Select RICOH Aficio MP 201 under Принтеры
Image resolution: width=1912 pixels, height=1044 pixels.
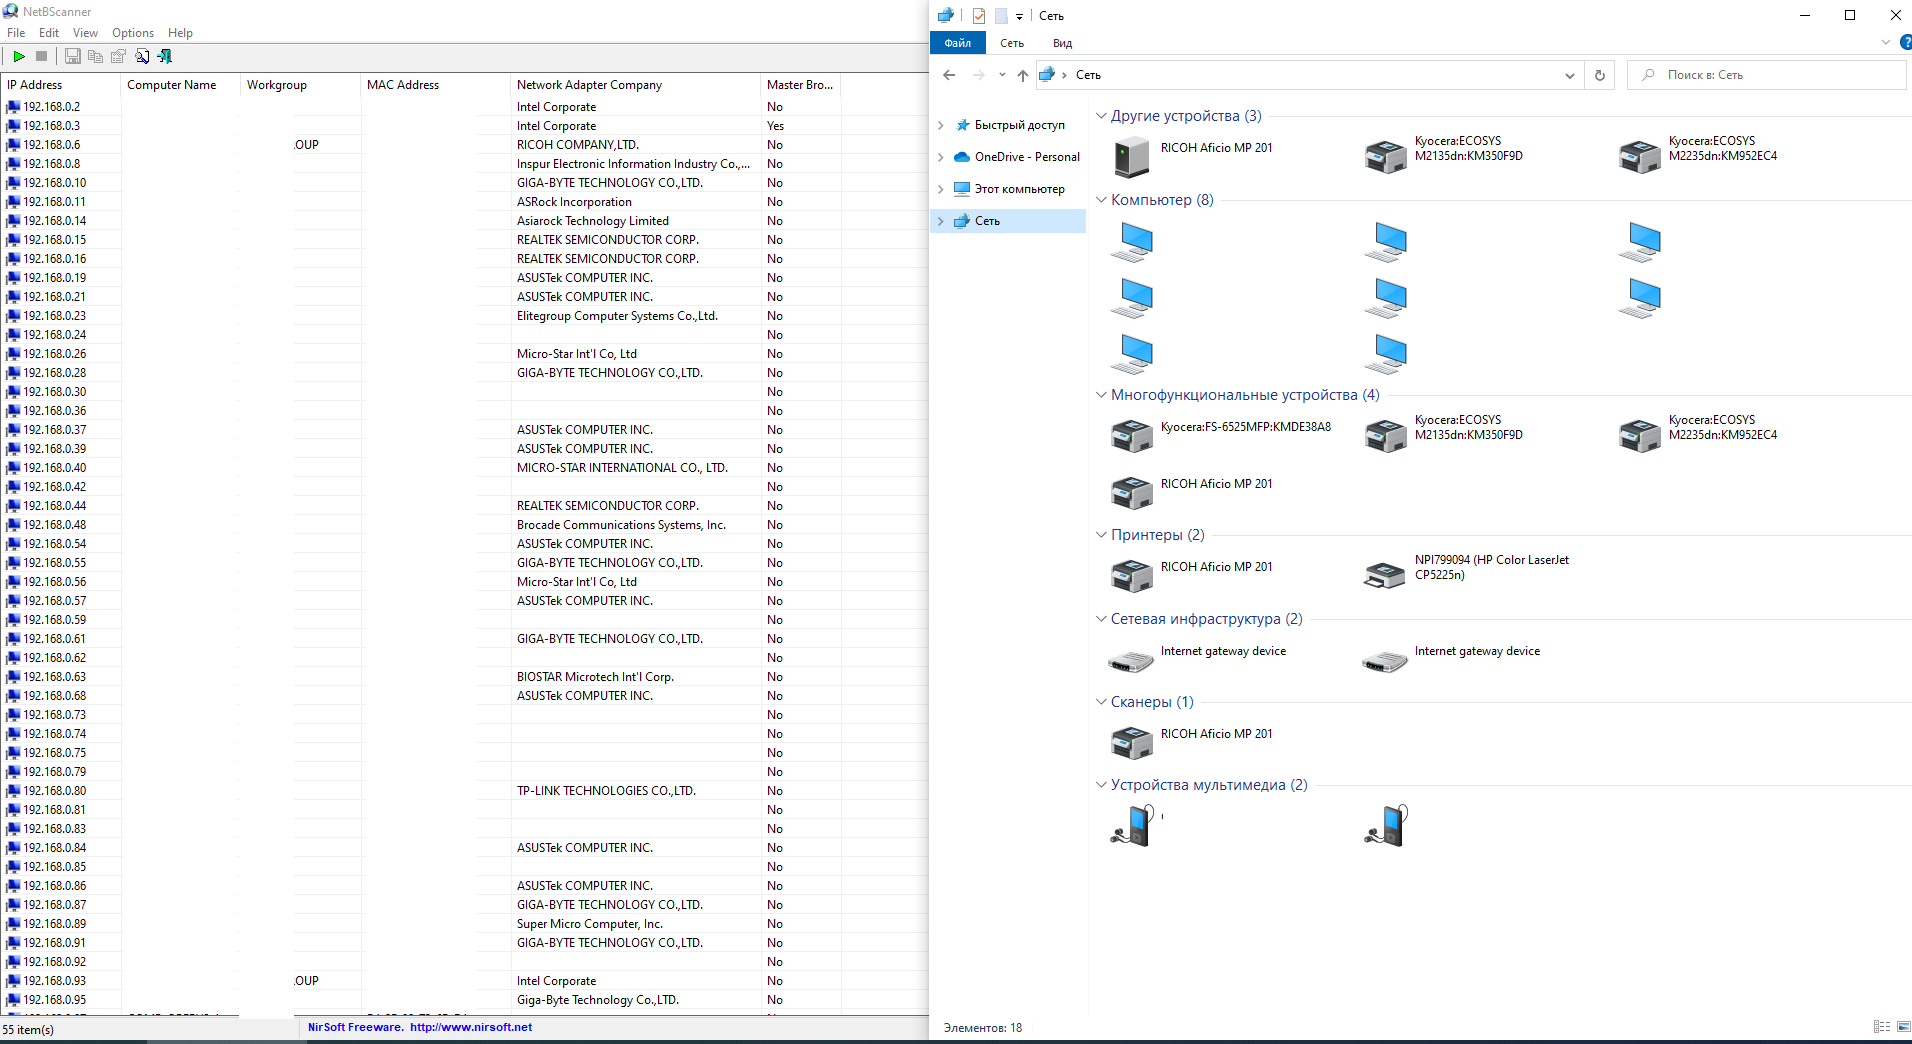pyautogui.click(x=1192, y=576)
